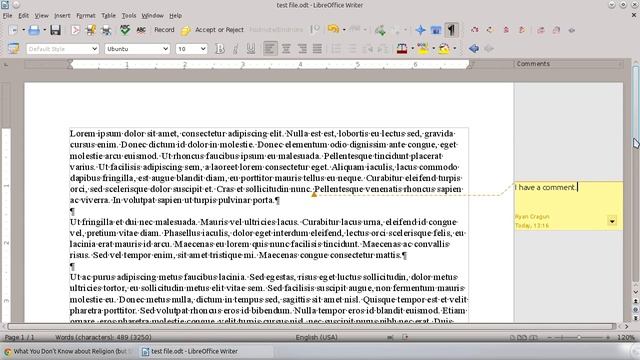640x360 pixels.
Task: Open the Gallery icon
Action: pos(436,30)
